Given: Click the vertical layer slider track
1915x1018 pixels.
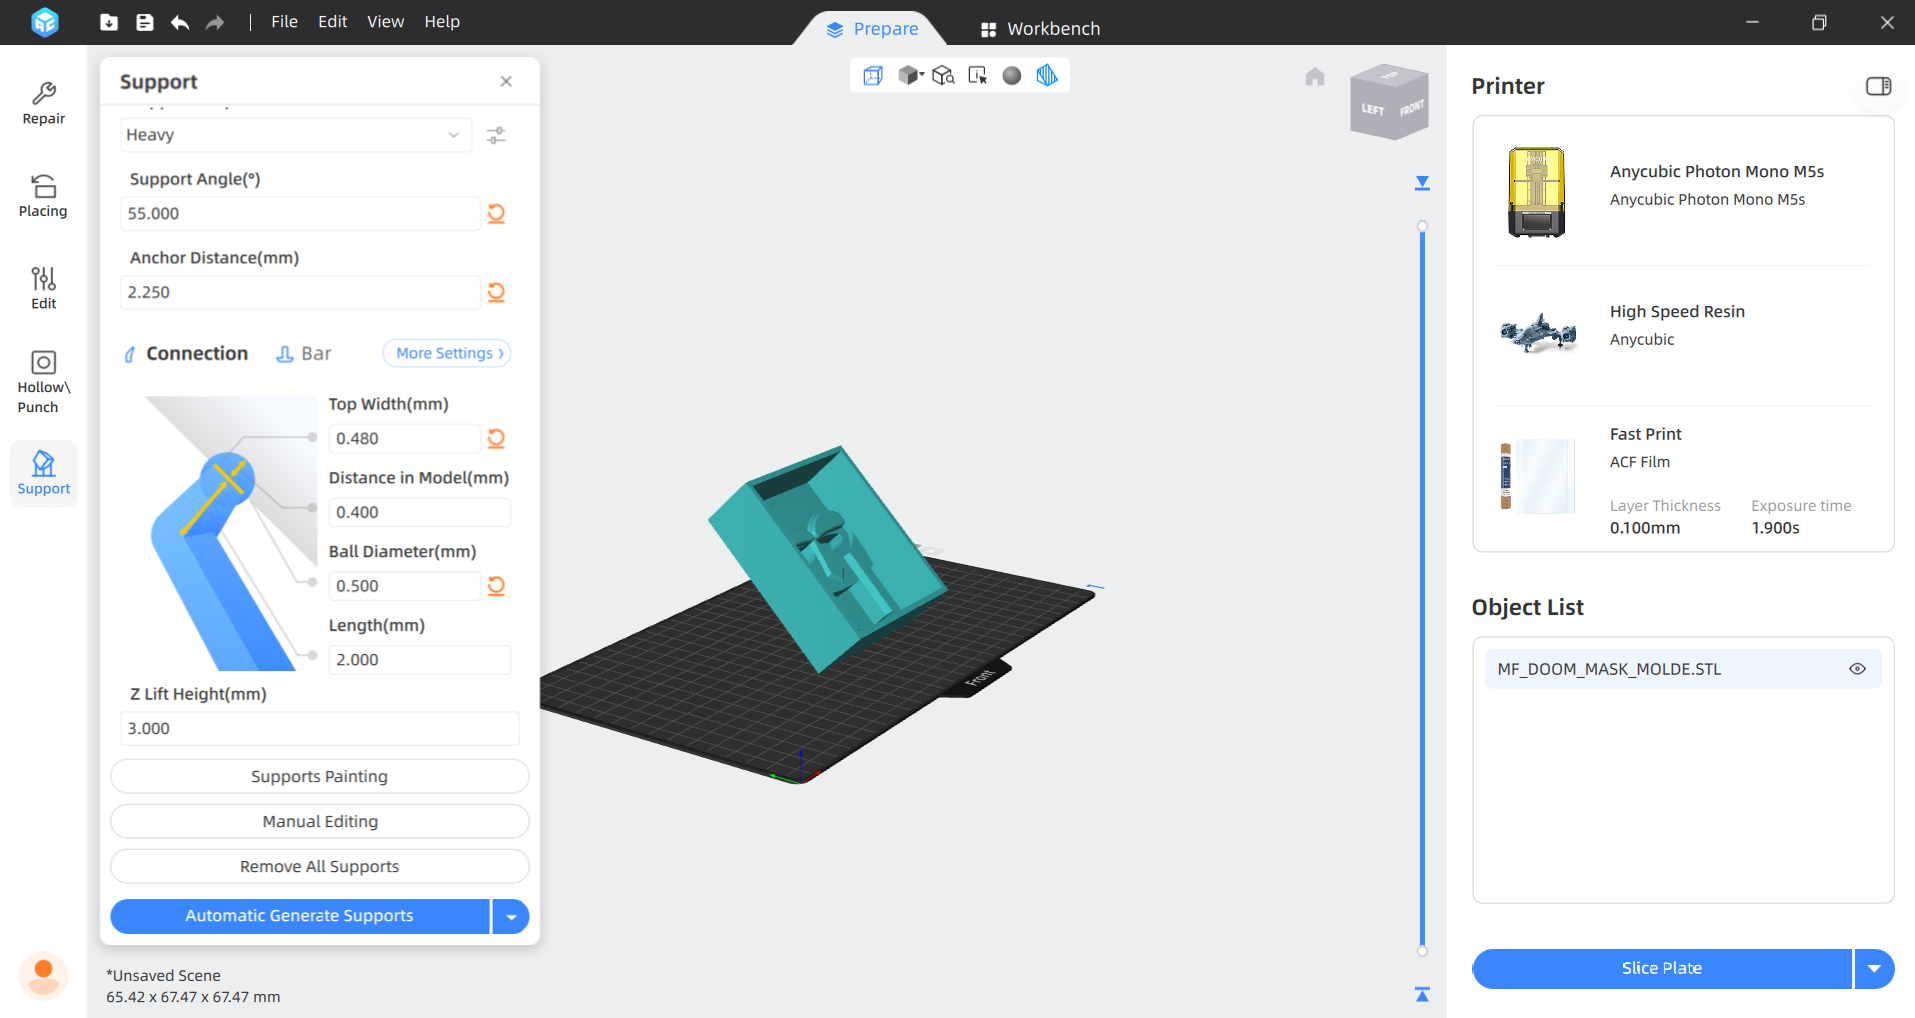Looking at the screenshot, I should pos(1423,588).
